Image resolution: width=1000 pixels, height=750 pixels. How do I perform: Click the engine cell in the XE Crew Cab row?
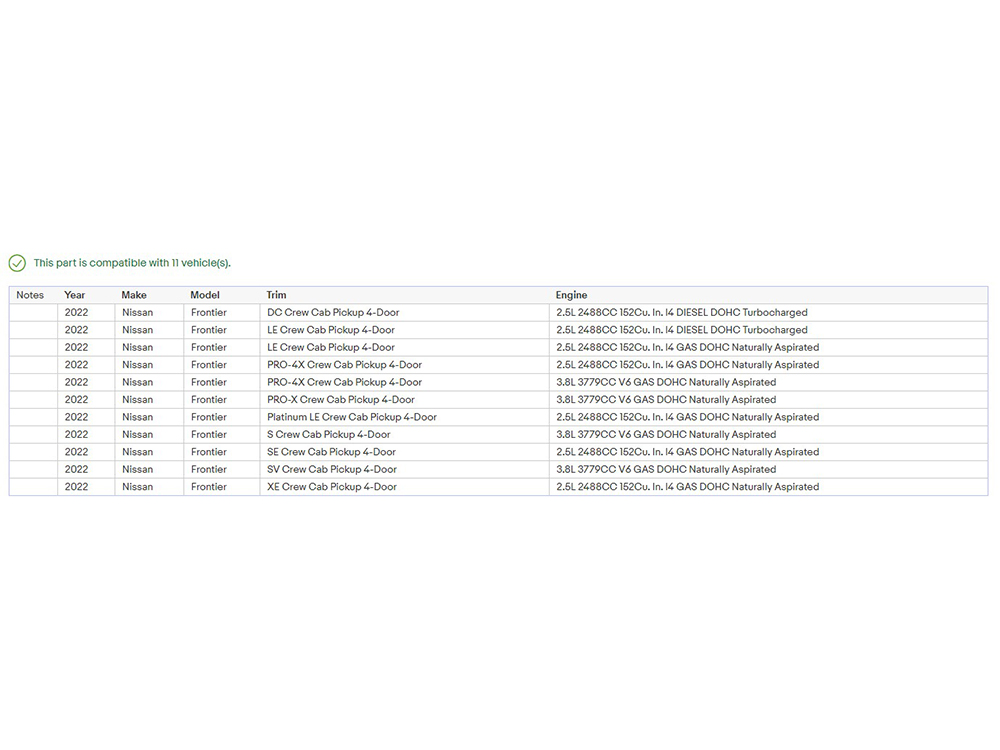coord(768,487)
